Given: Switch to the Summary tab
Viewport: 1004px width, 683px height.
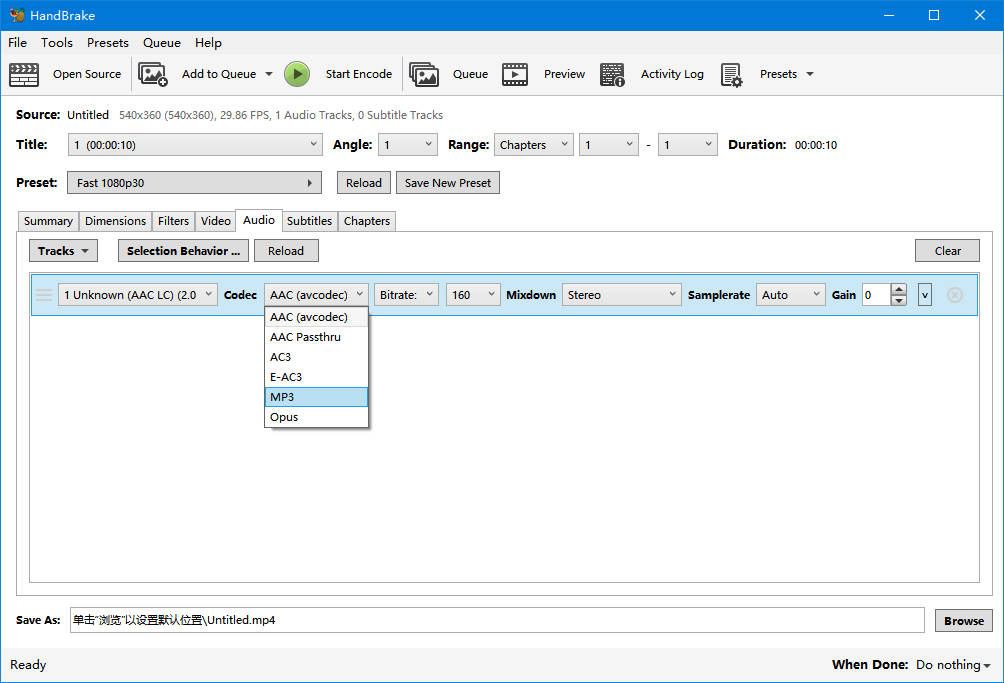Looking at the screenshot, I should 48,221.
